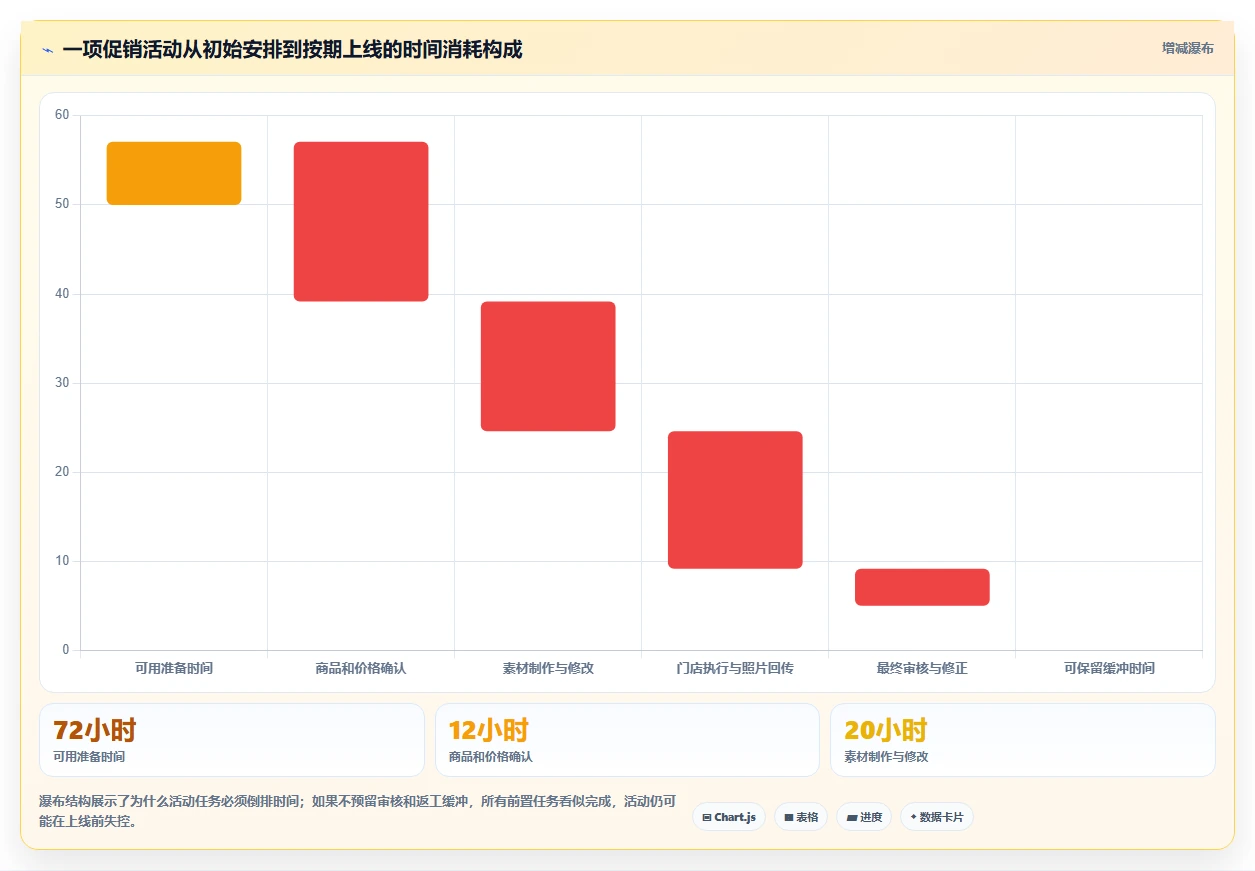
Task: Click the lightning icon beside the chart title
Action: (47, 49)
